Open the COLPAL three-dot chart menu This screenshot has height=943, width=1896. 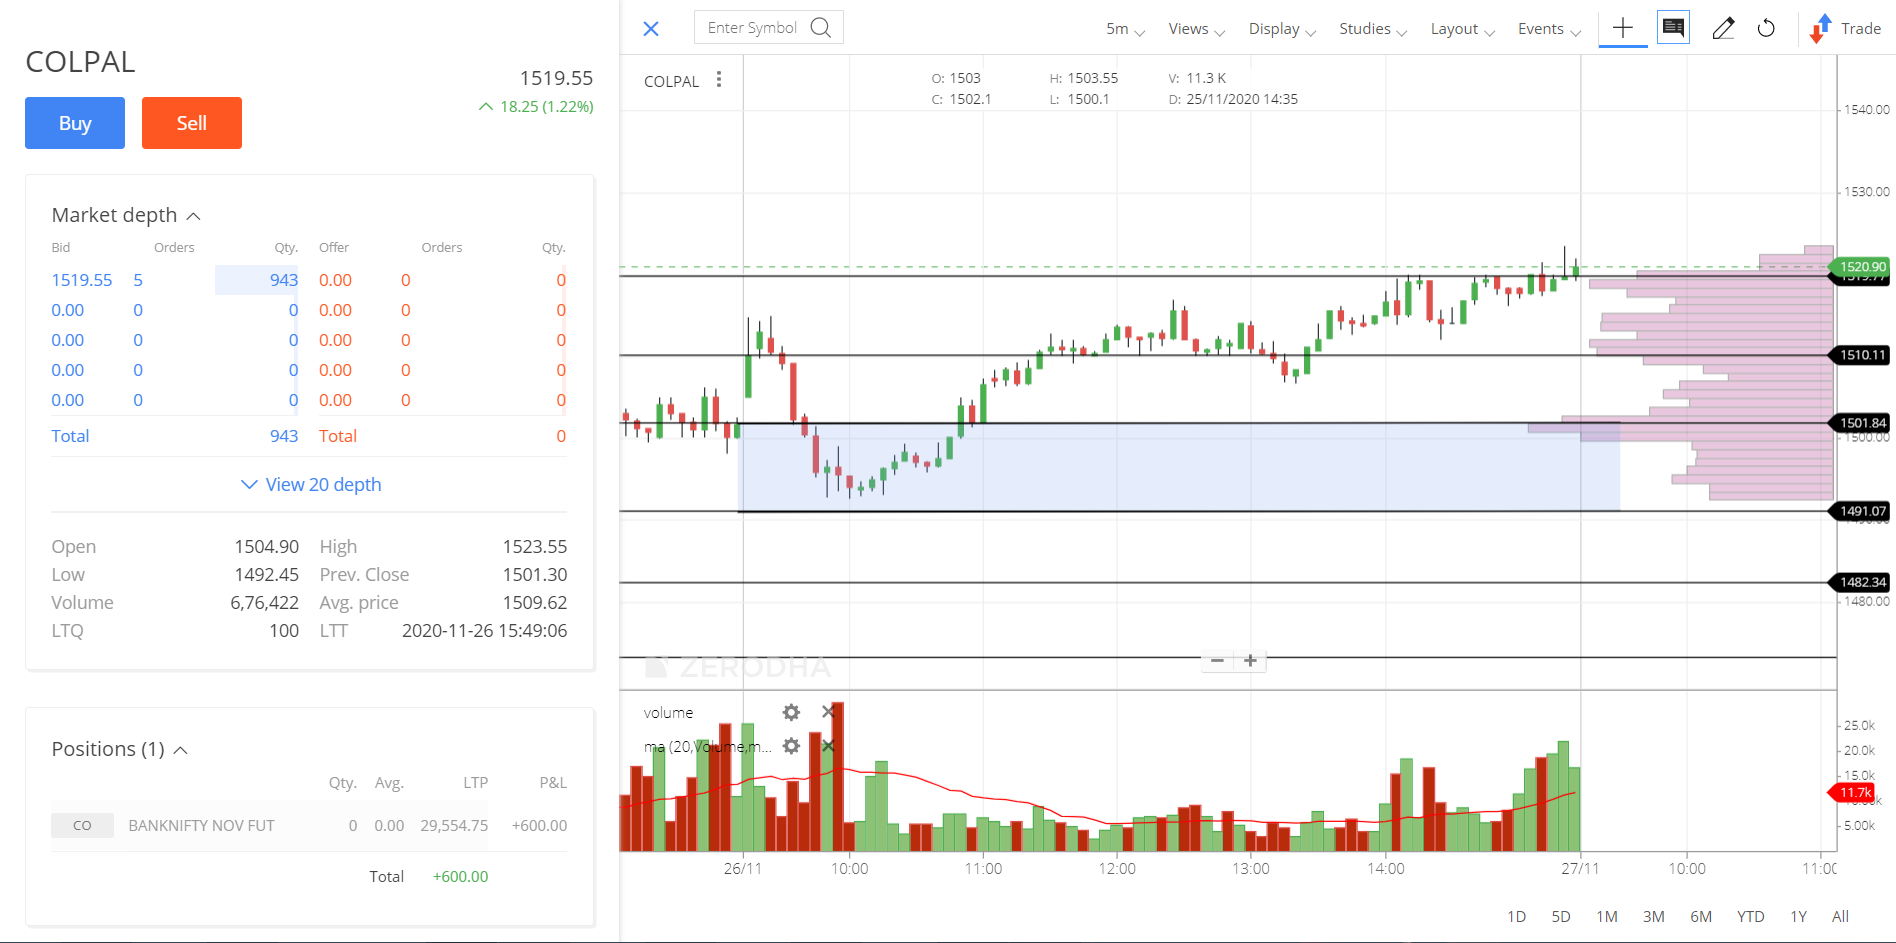click(x=719, y=80)
